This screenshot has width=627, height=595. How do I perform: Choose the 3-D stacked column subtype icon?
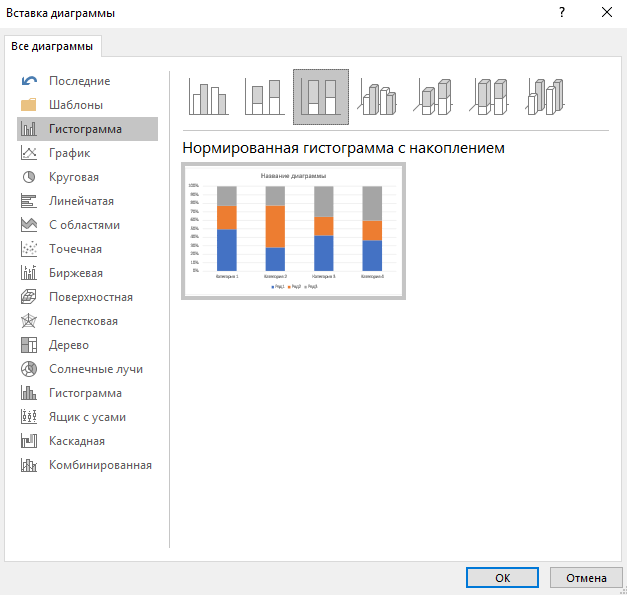tap(435, 98)
